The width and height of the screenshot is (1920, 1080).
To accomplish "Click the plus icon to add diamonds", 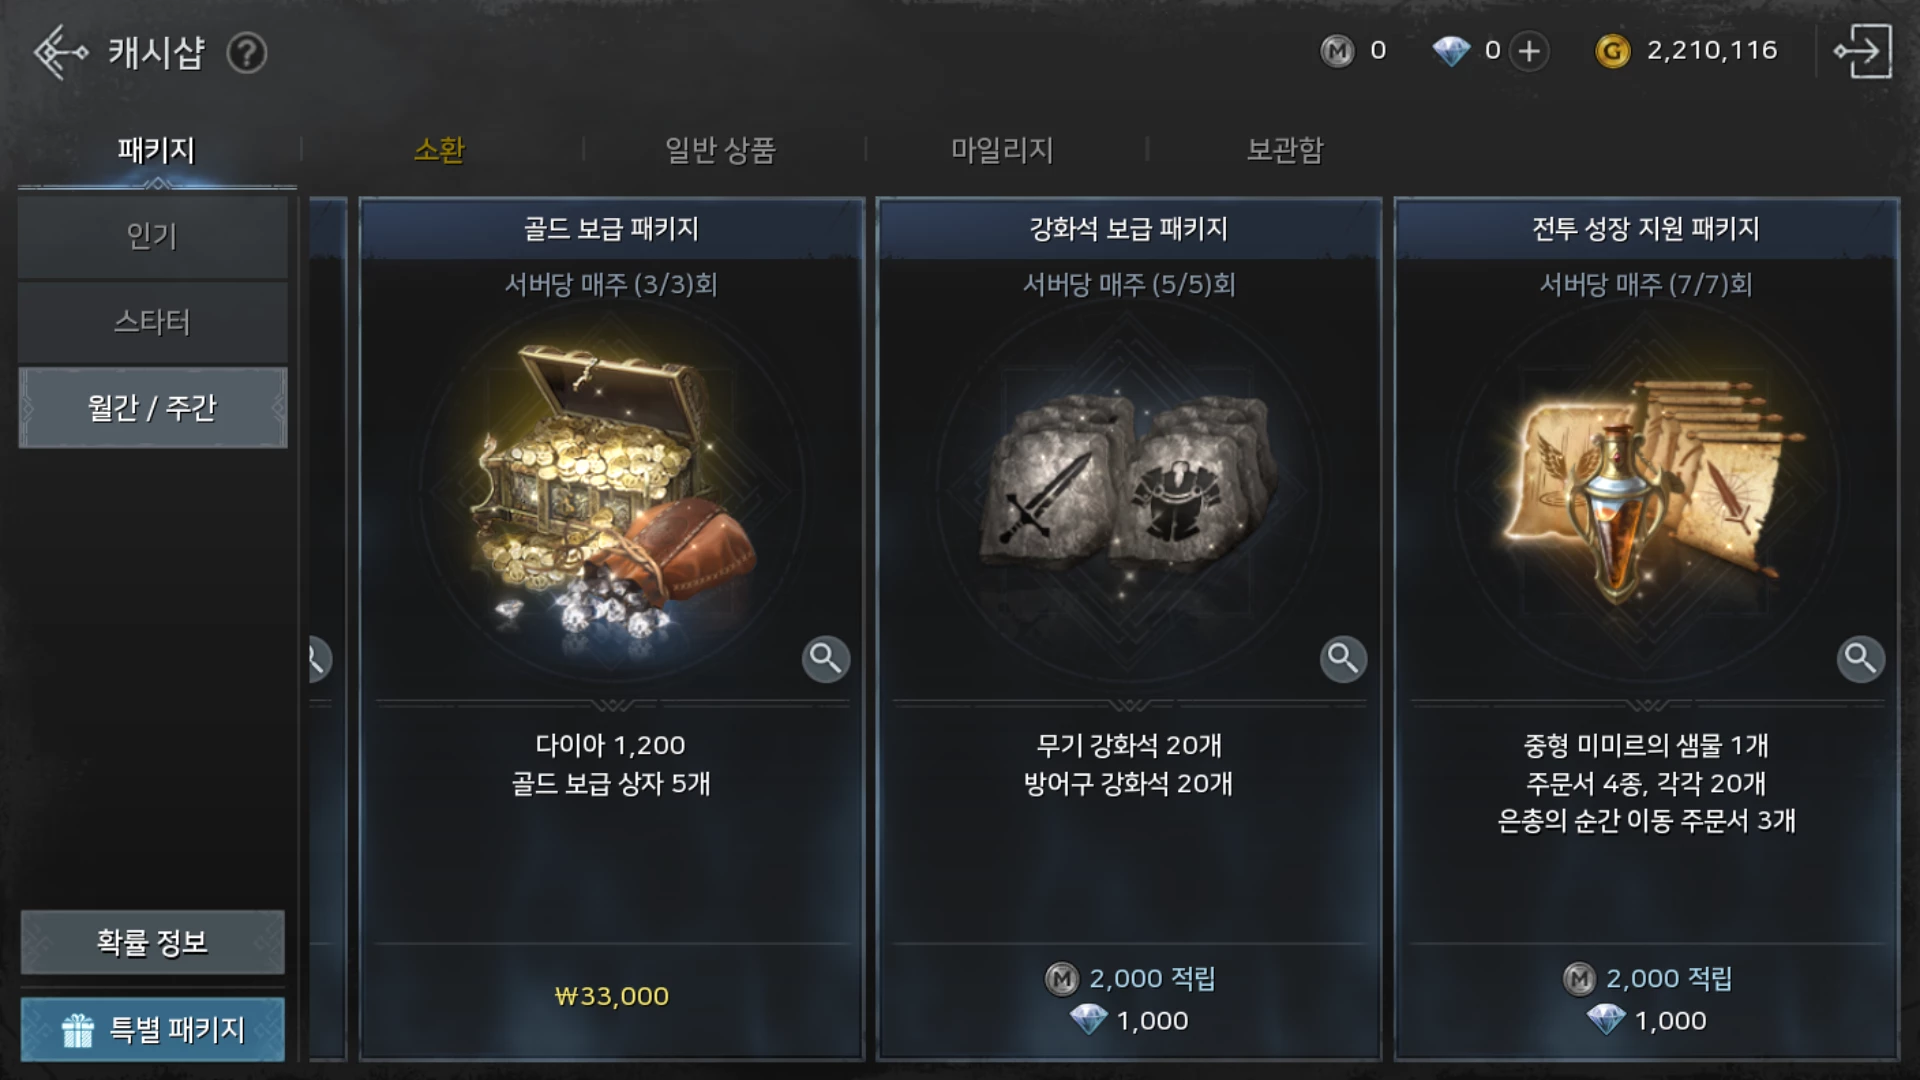I will [1529, 51].
